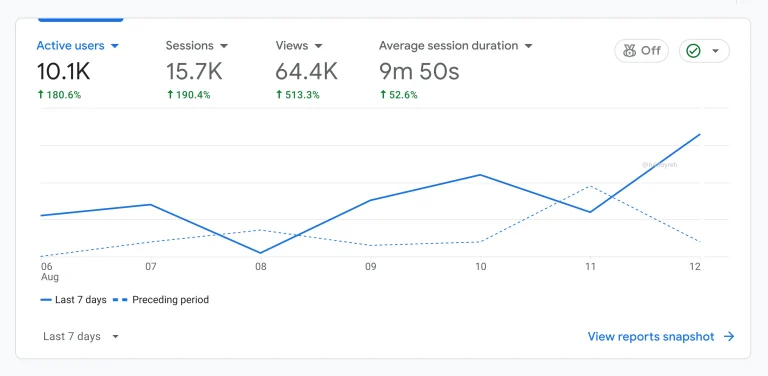Click the 180.6% increase indicator
768x376 pixels.
(59, 95)
